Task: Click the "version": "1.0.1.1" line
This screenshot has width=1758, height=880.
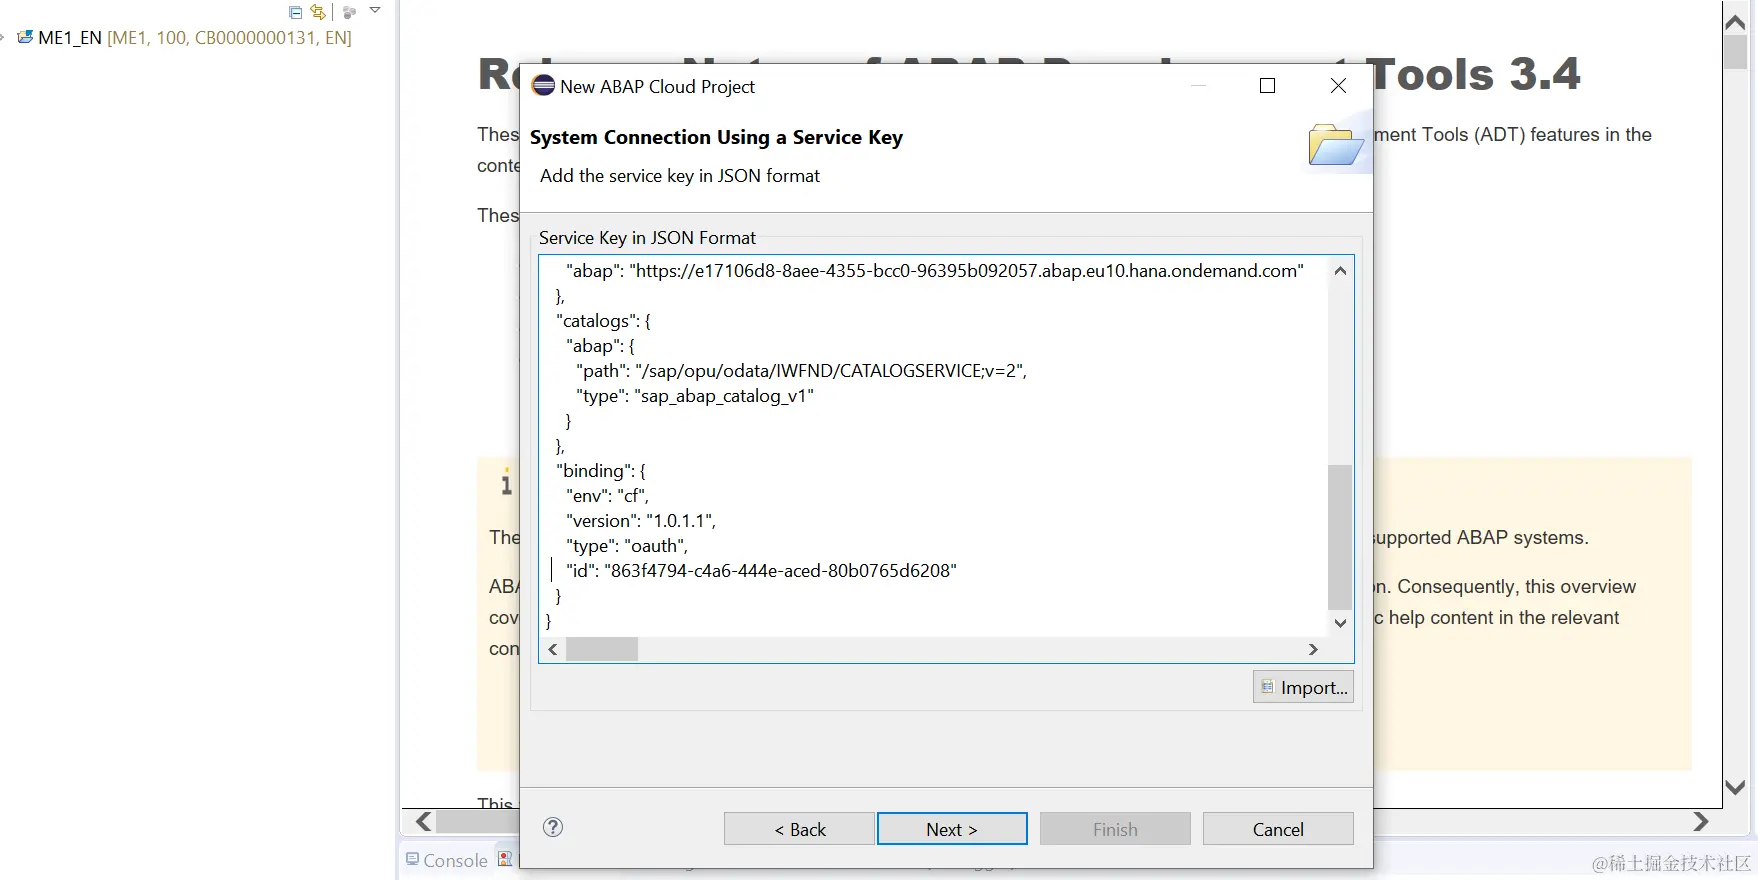Action: tap(640, 521)
